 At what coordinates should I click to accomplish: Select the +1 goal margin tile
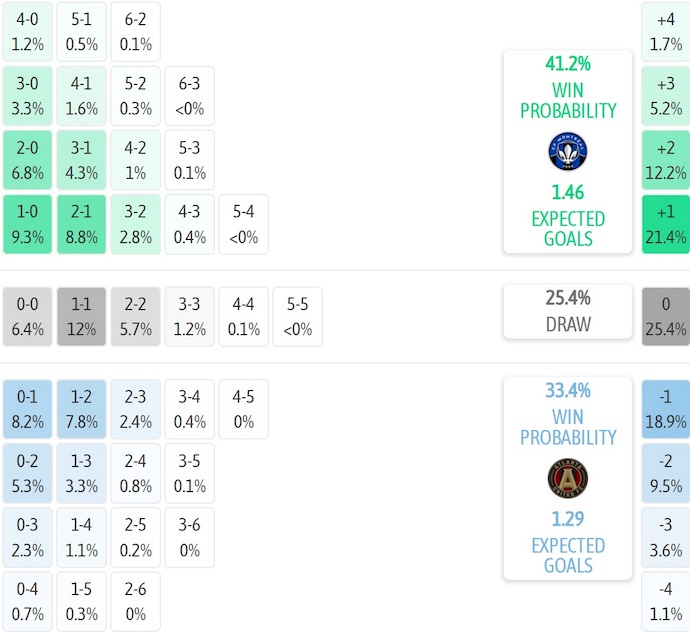click(x=665, y=224)
